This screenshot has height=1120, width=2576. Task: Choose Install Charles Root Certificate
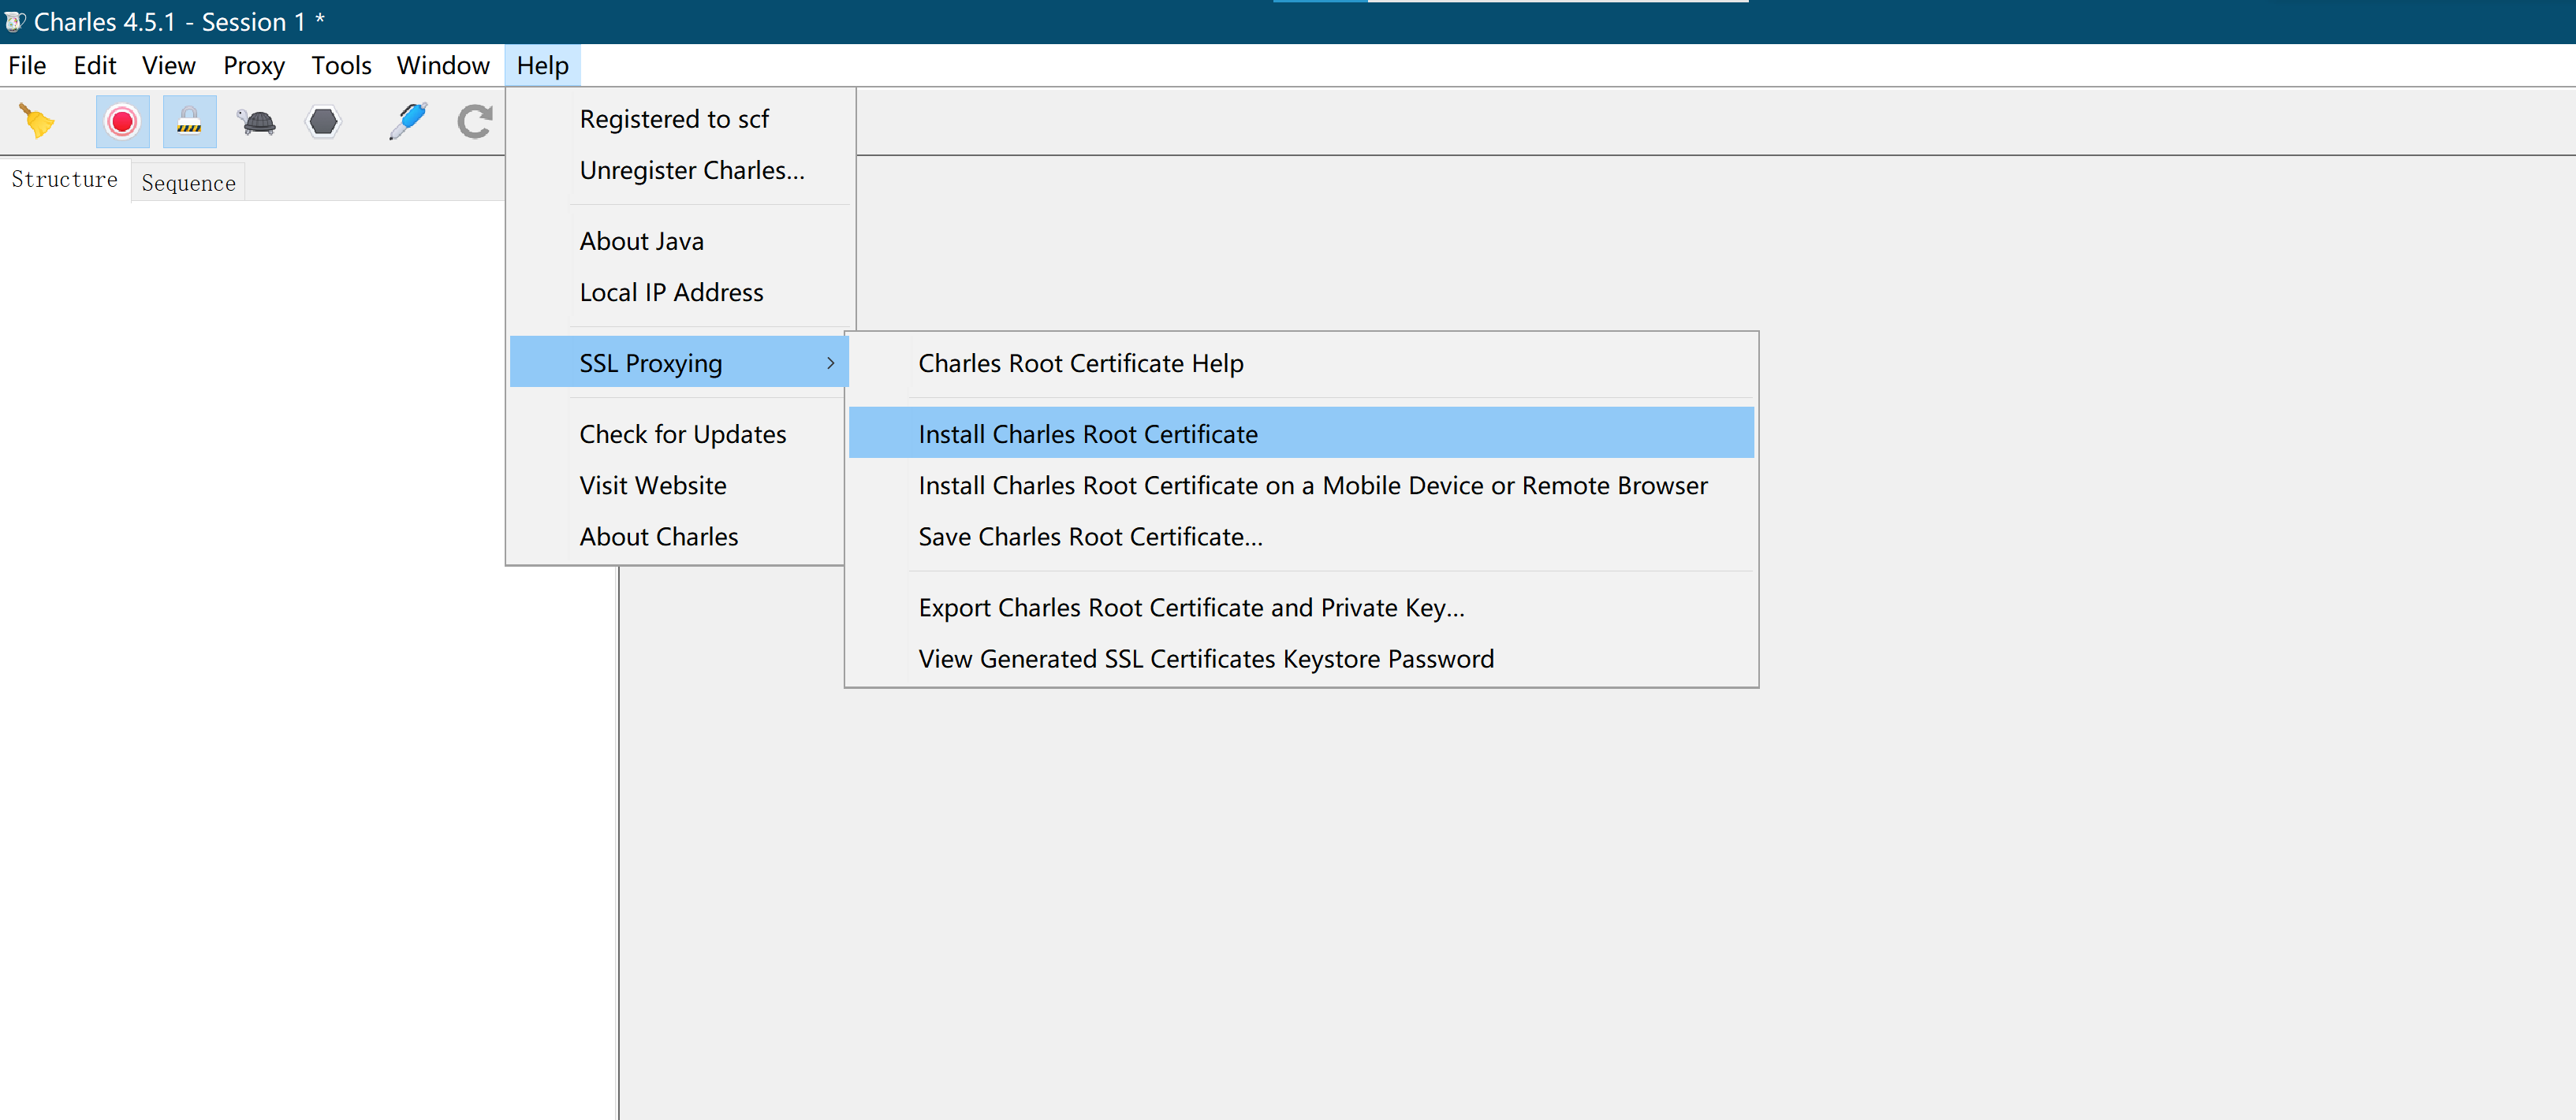pos(1088,434)
